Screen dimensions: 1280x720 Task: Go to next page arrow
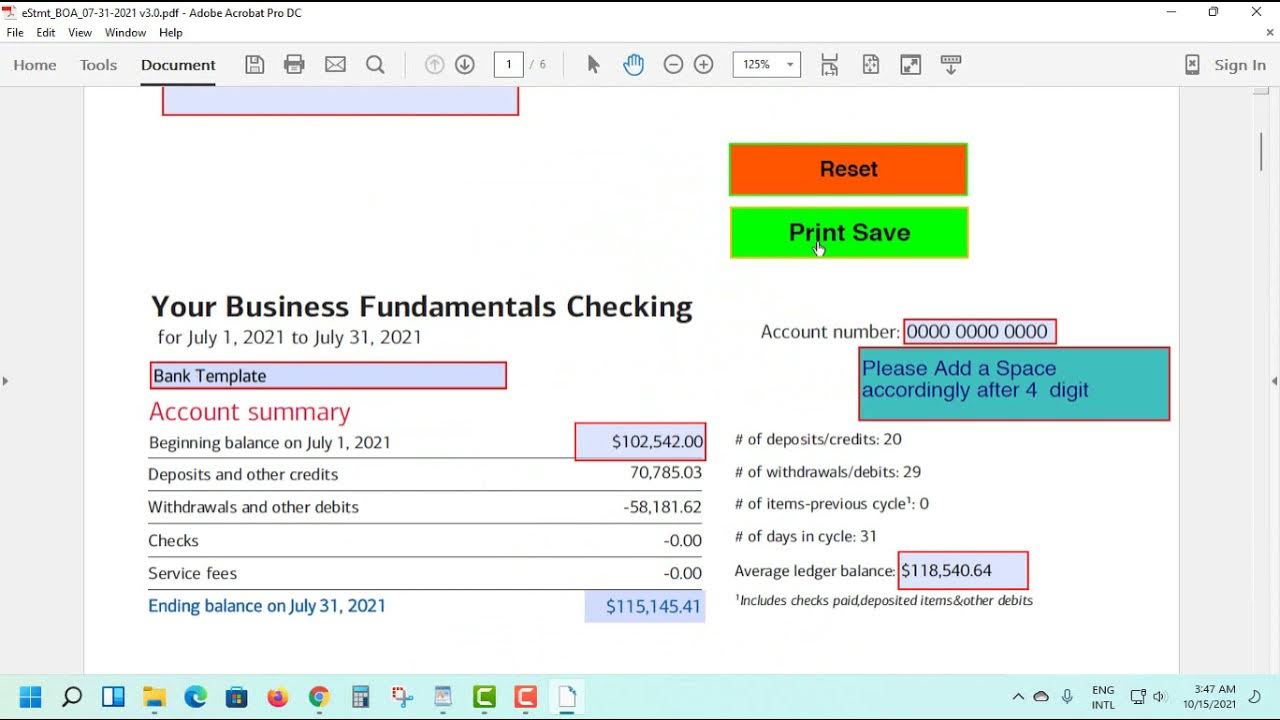pyautogui.click(x=465, y=65)
